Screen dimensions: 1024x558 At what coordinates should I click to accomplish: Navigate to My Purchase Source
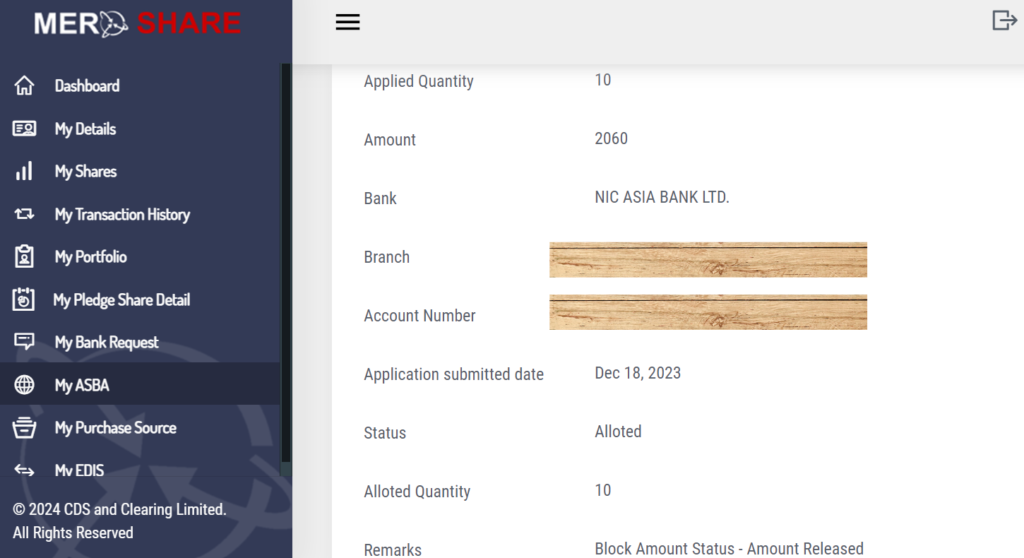click(116, 428)
